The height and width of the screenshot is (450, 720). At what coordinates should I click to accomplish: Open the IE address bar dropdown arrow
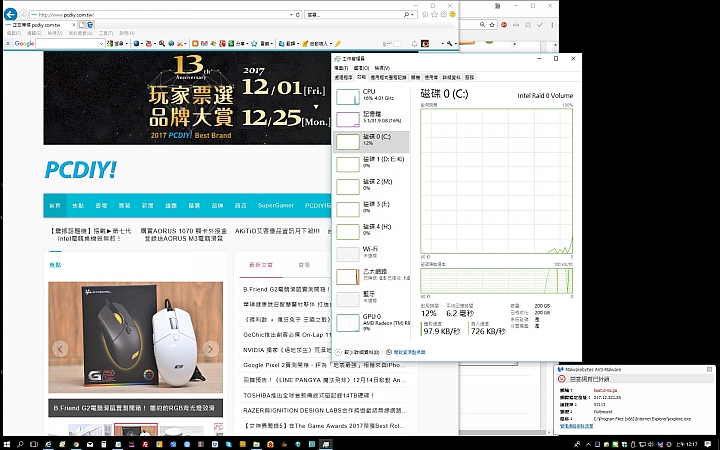pyautogui.click(x=292, y=15)
